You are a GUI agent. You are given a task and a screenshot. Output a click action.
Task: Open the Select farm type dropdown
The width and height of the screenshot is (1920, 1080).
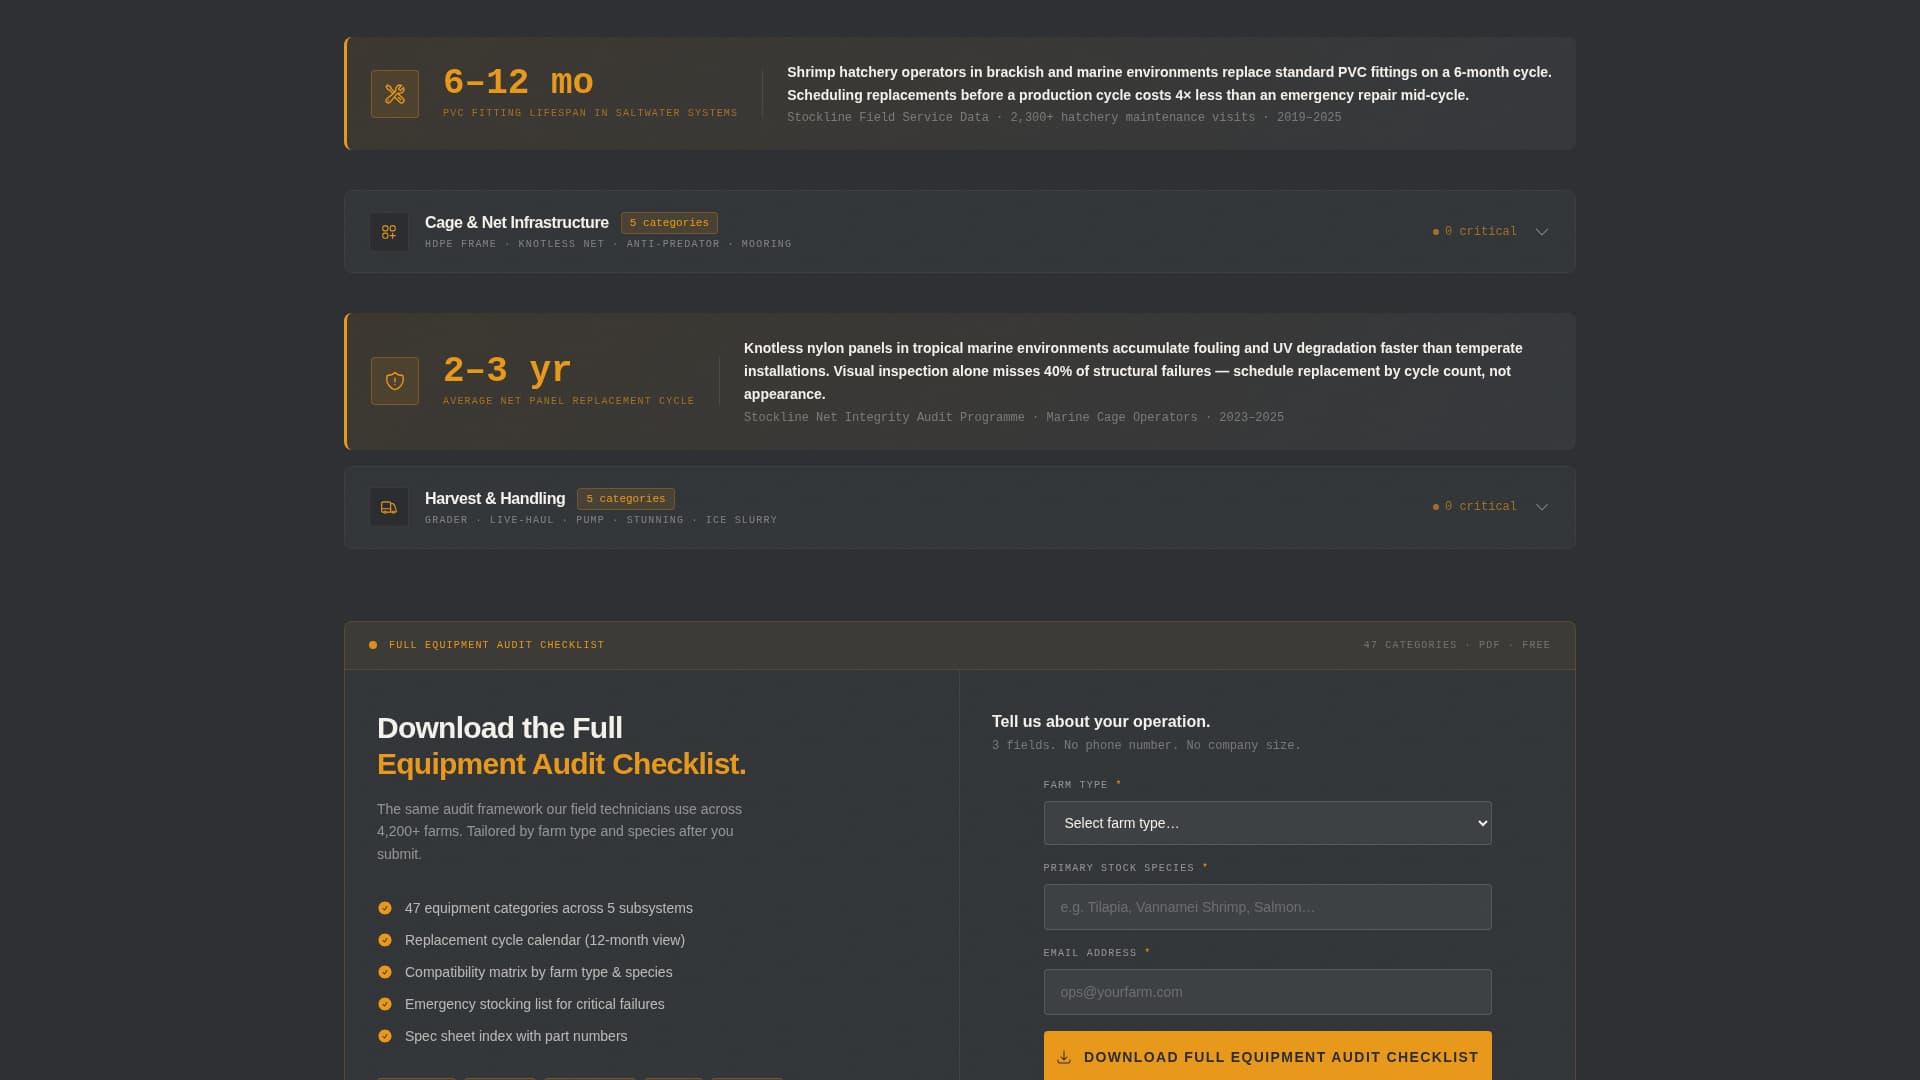click(1266, 822)
